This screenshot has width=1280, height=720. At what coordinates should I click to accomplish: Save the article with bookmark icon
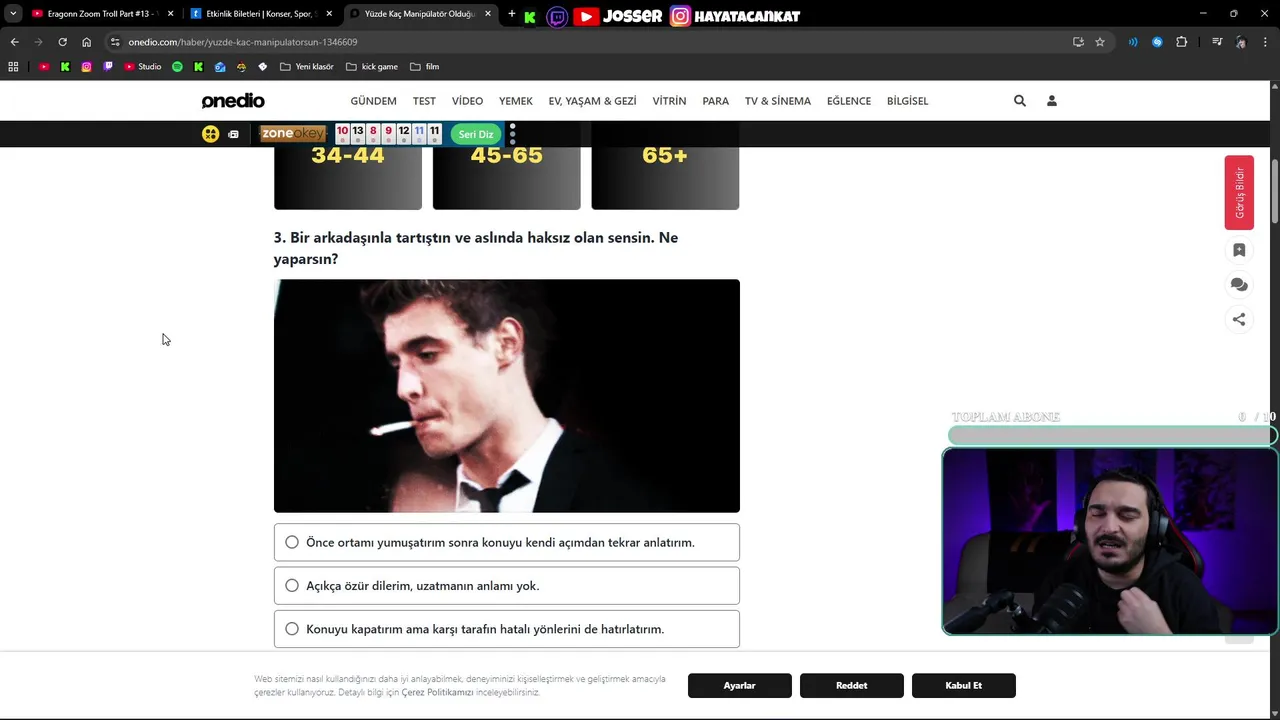(1239, 250)
